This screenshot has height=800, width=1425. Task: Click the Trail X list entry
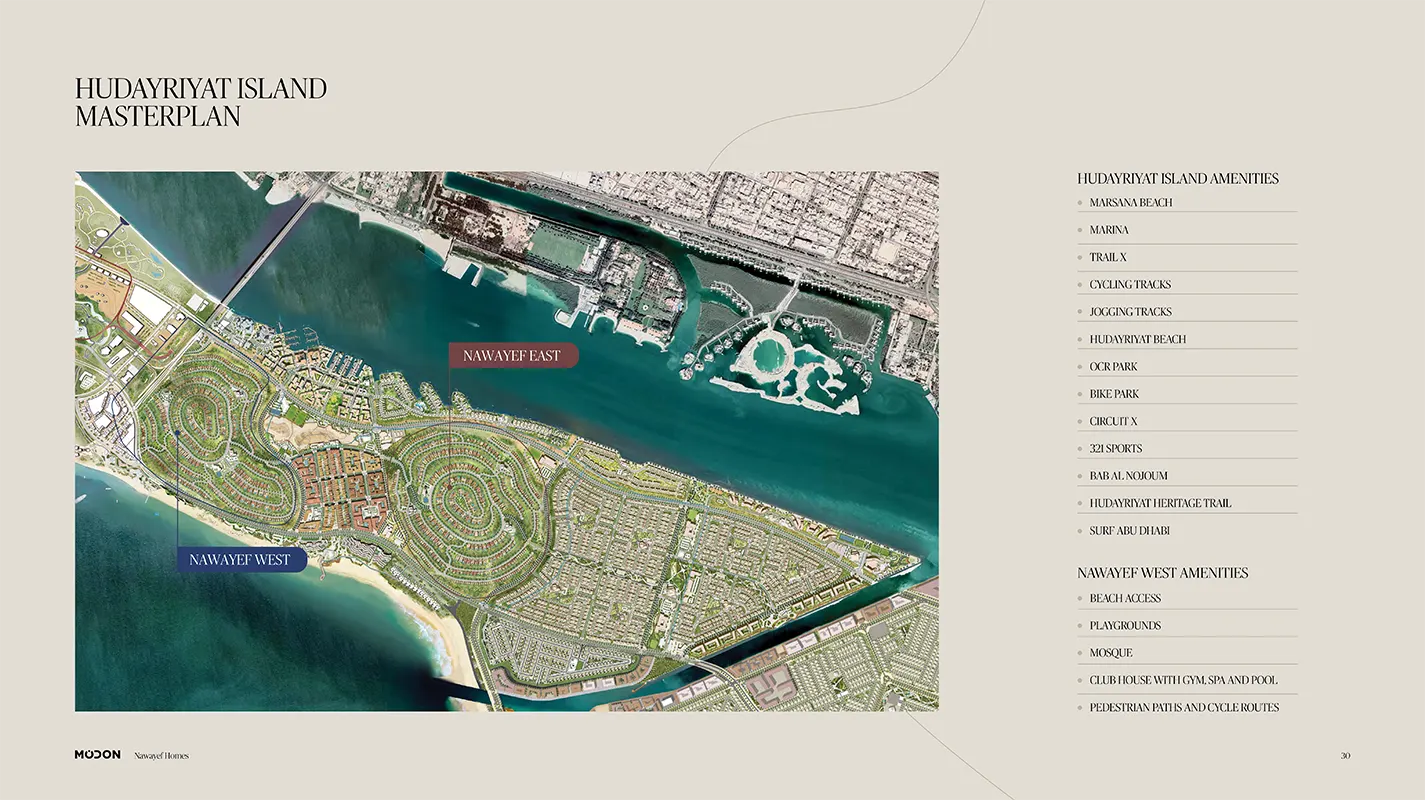pyautogui.click(x=1108, y=257)
